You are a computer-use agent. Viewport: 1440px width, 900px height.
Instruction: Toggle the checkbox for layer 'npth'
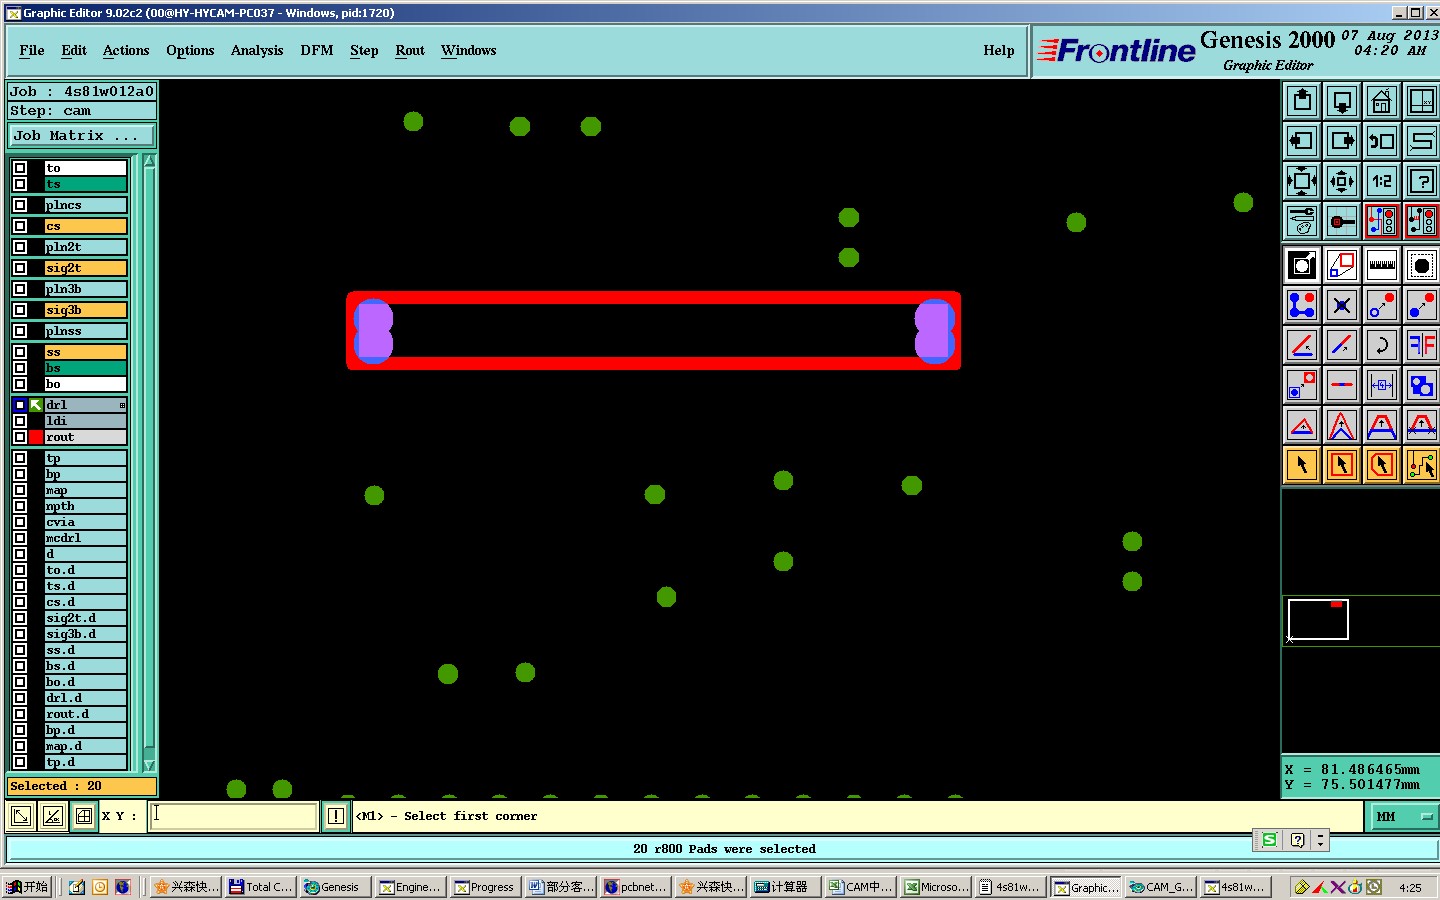pyautogui.click(x=20, y=506)
